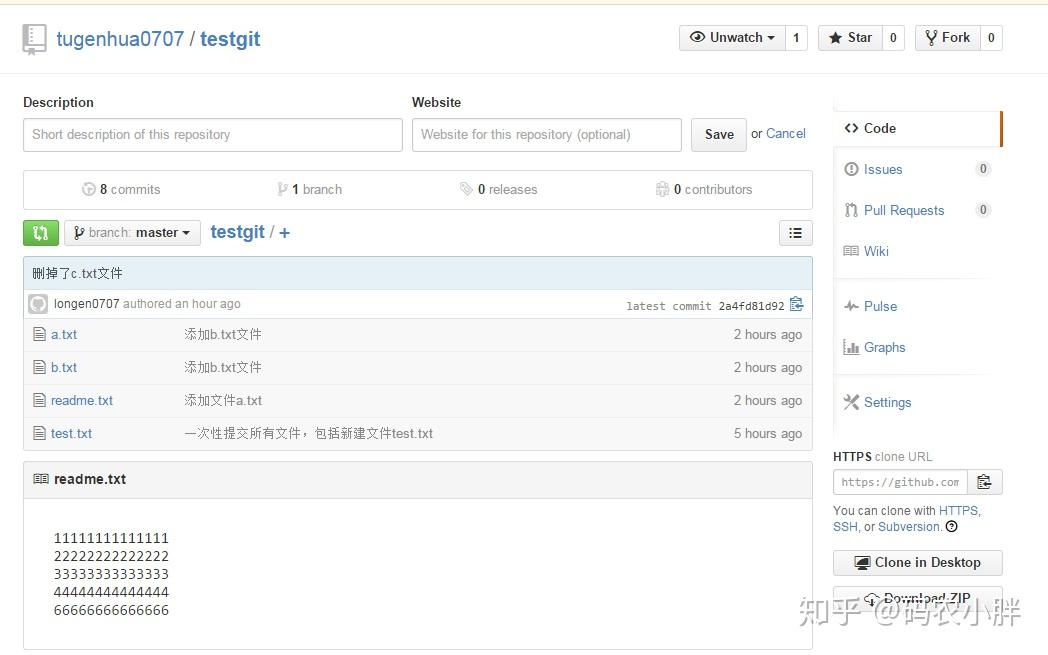This screenshot has width=1048, height=655.
Task: Select the Settings wrench icon
Action: [850, 402]
